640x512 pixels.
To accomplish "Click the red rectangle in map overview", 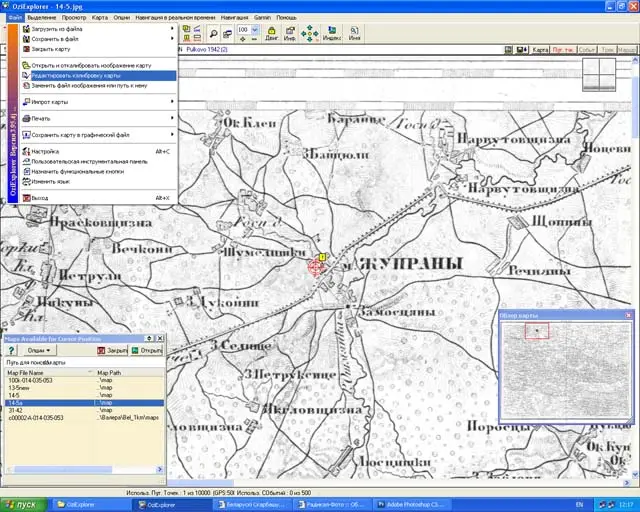I will 537,331.
